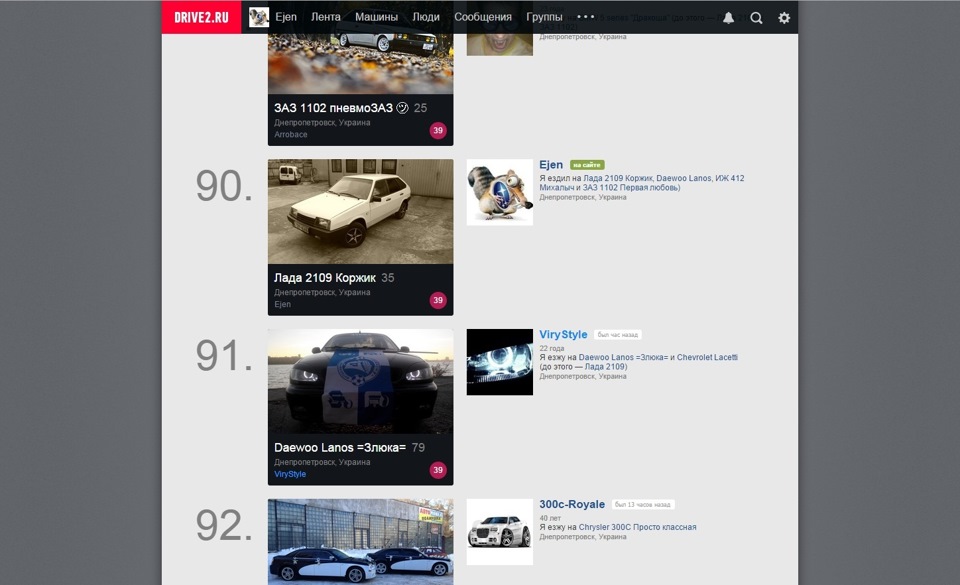Open the white Лада 2109 Коржик photo

pos(361,212)
